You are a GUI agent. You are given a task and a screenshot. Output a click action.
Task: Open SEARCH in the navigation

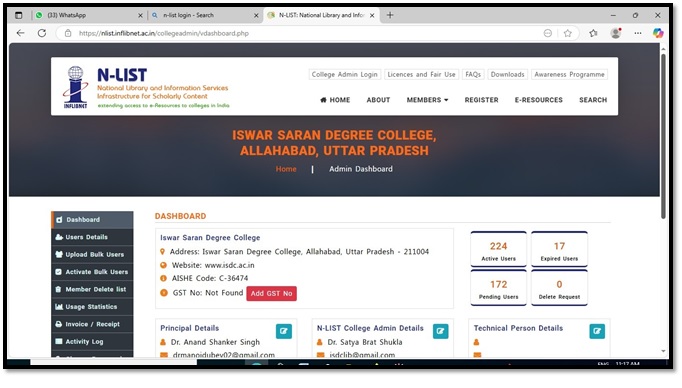pos(593,100)
